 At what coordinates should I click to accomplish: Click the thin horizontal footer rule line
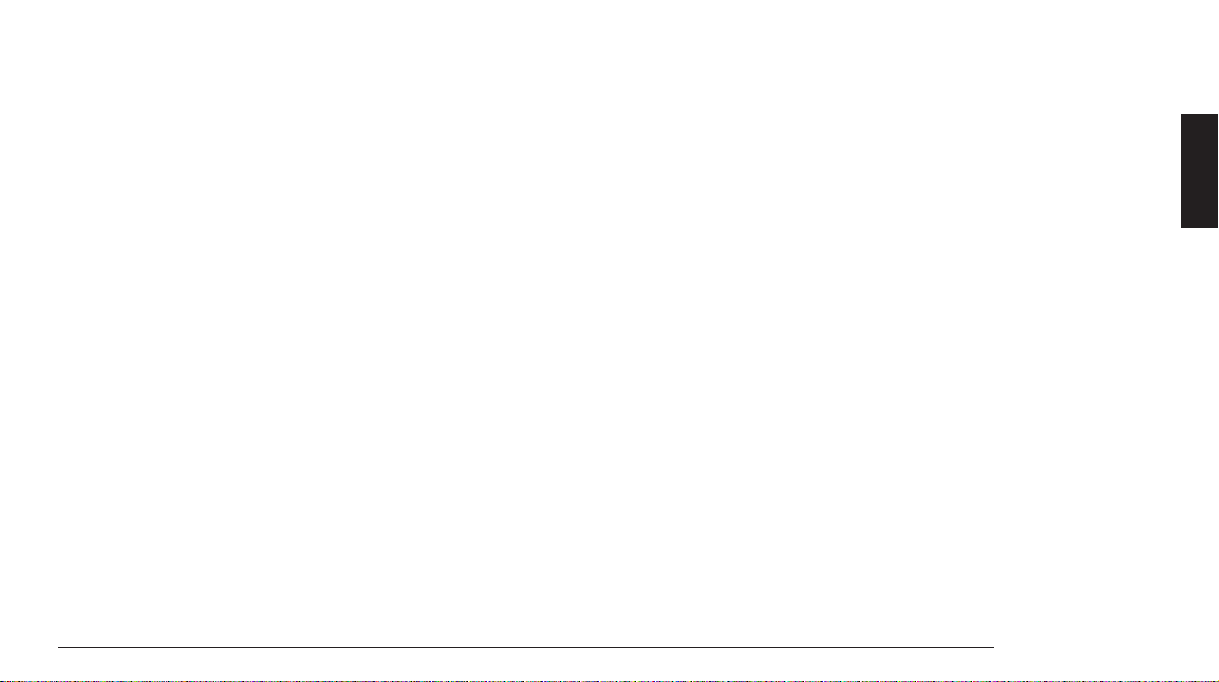[x=526, y=647]
